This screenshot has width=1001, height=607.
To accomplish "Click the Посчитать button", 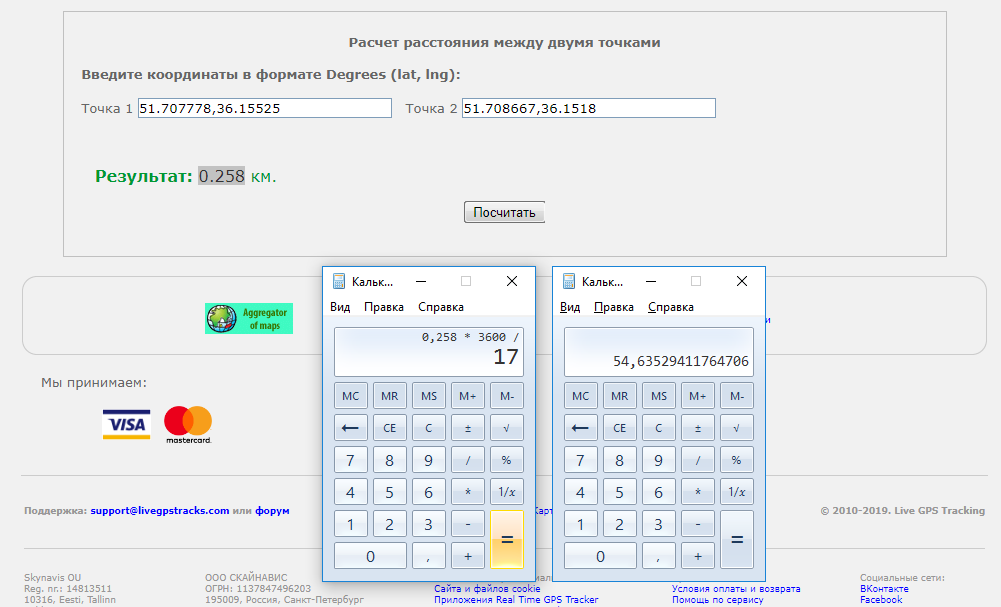I will click(504, 213).
